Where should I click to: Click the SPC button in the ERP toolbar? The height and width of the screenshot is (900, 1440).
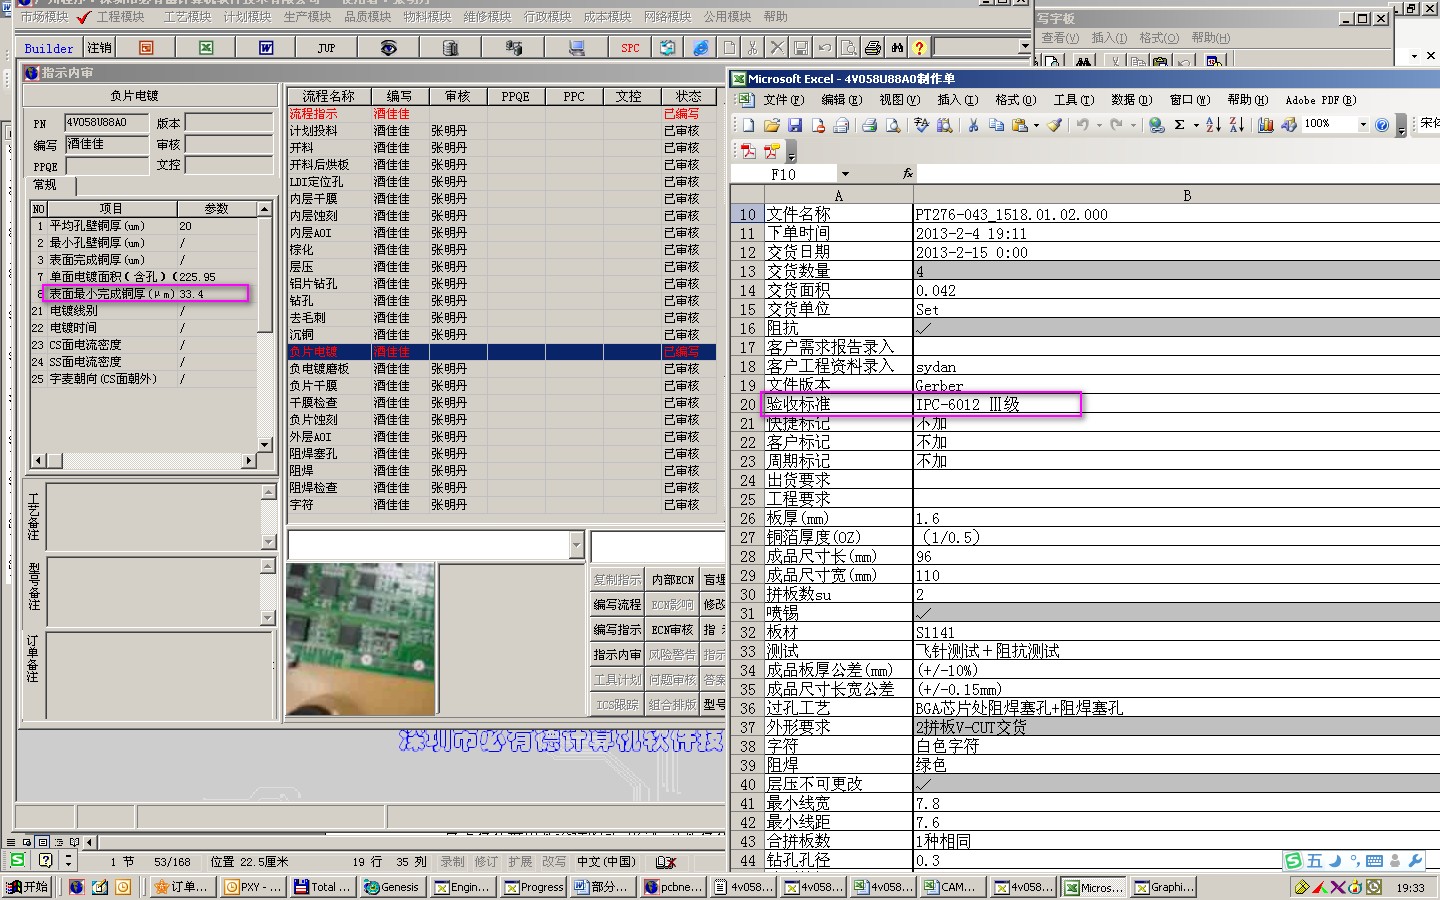pyautogui.click(x=630, y=48)
